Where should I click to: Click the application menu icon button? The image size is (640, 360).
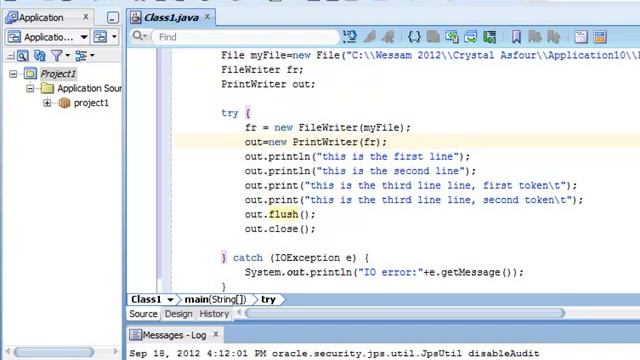(100, 37)
